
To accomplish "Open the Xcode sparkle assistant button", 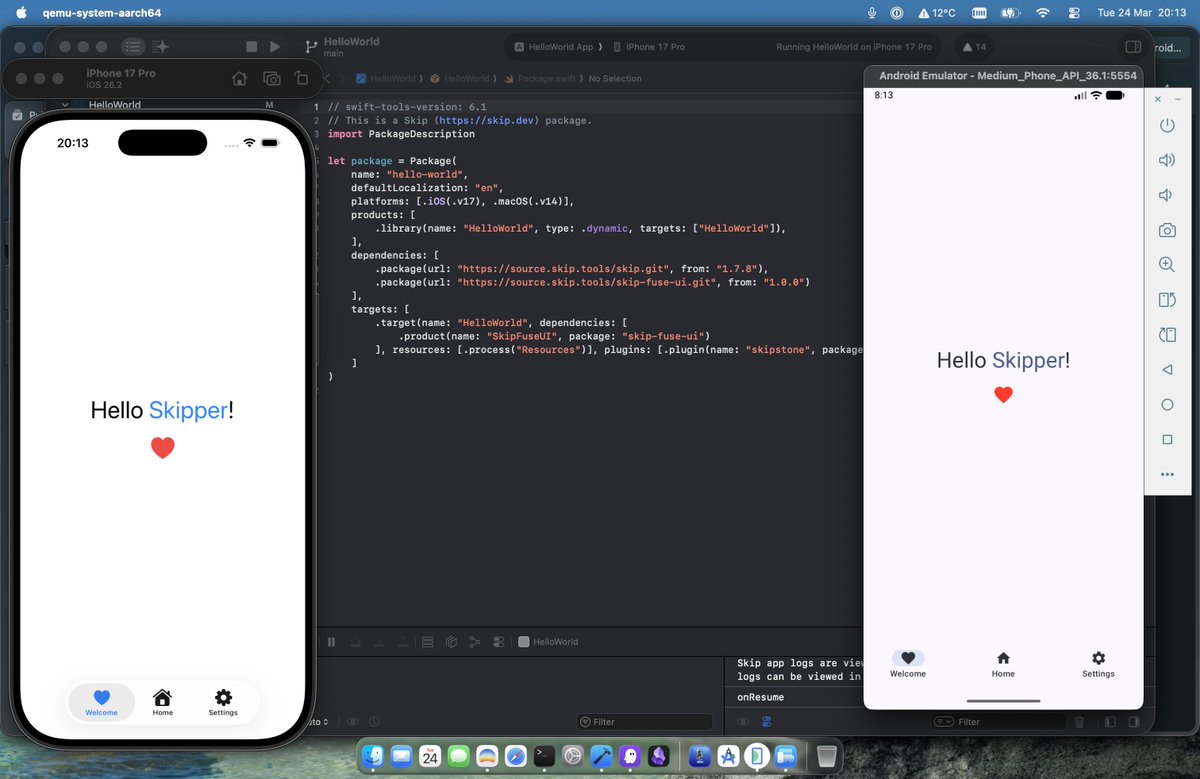I will [161, 47].
